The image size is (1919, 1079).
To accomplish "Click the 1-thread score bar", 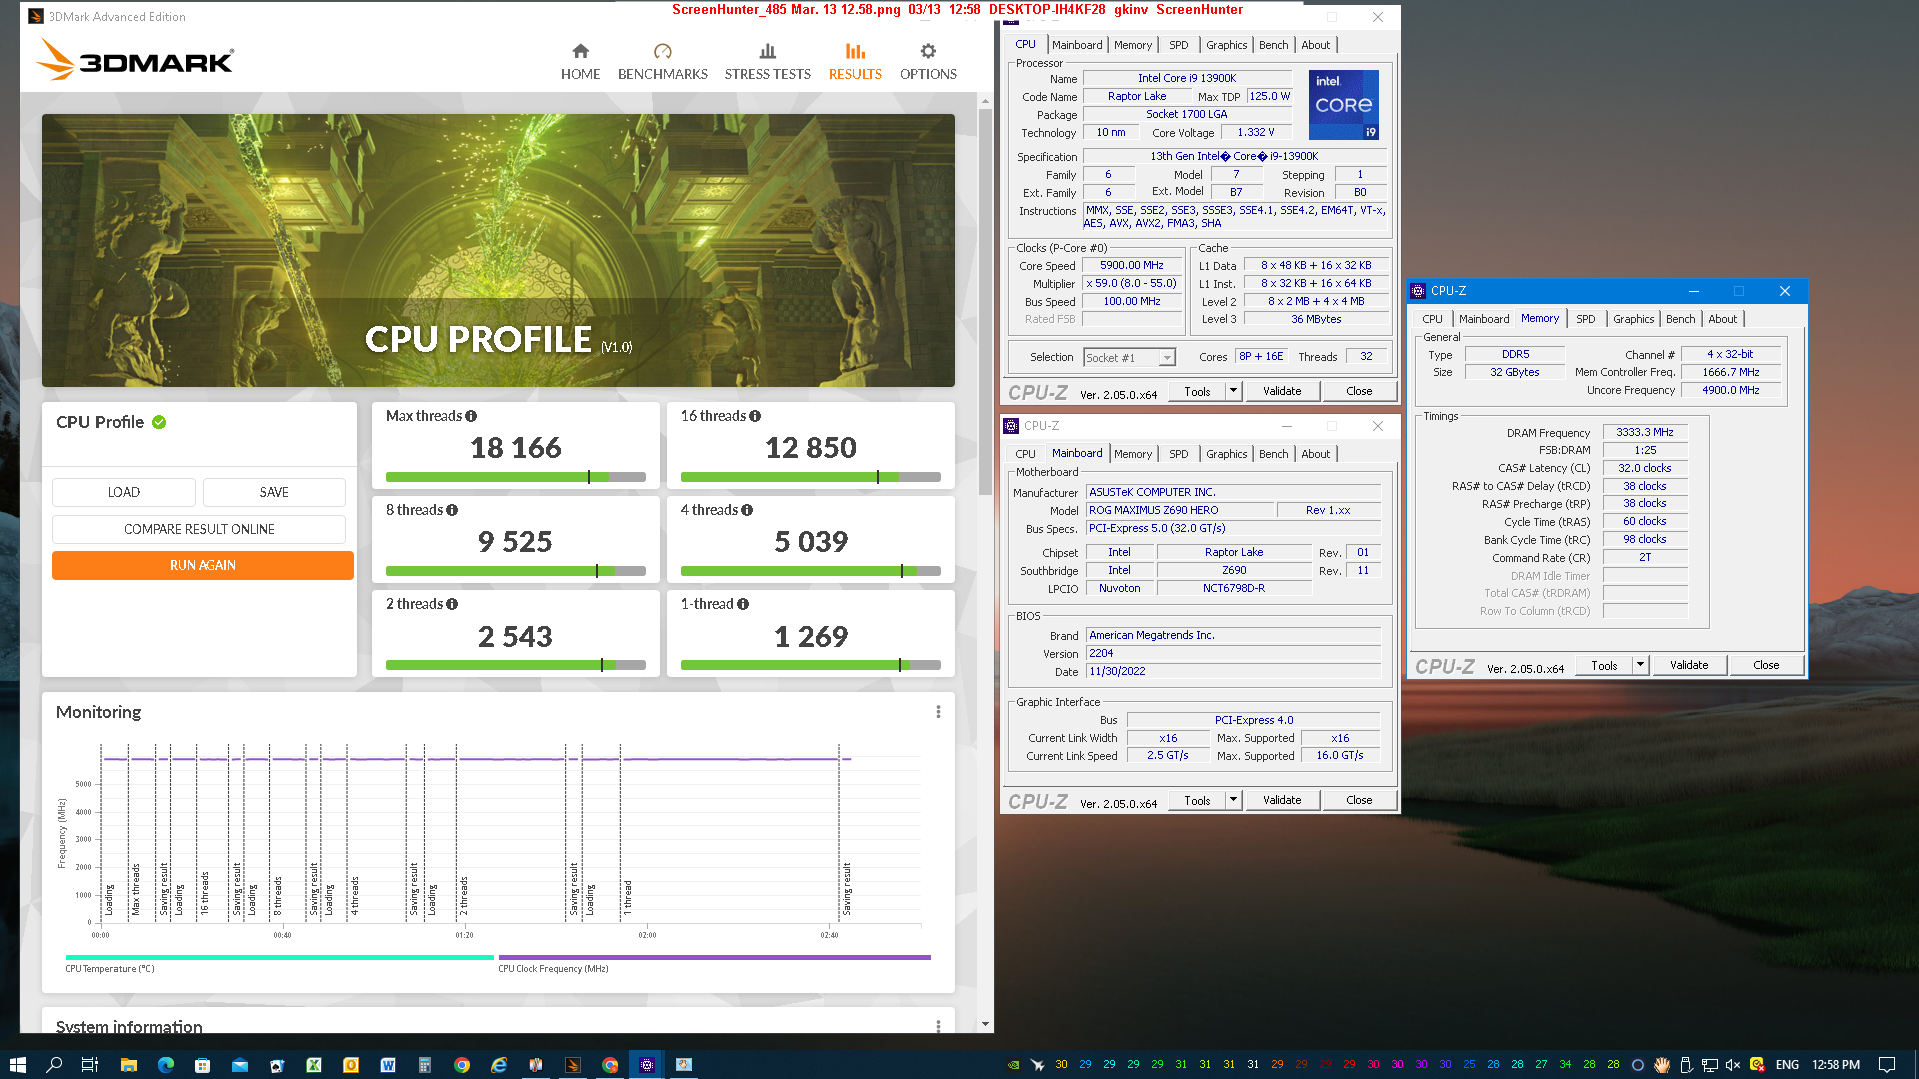I will coord(811,665).
